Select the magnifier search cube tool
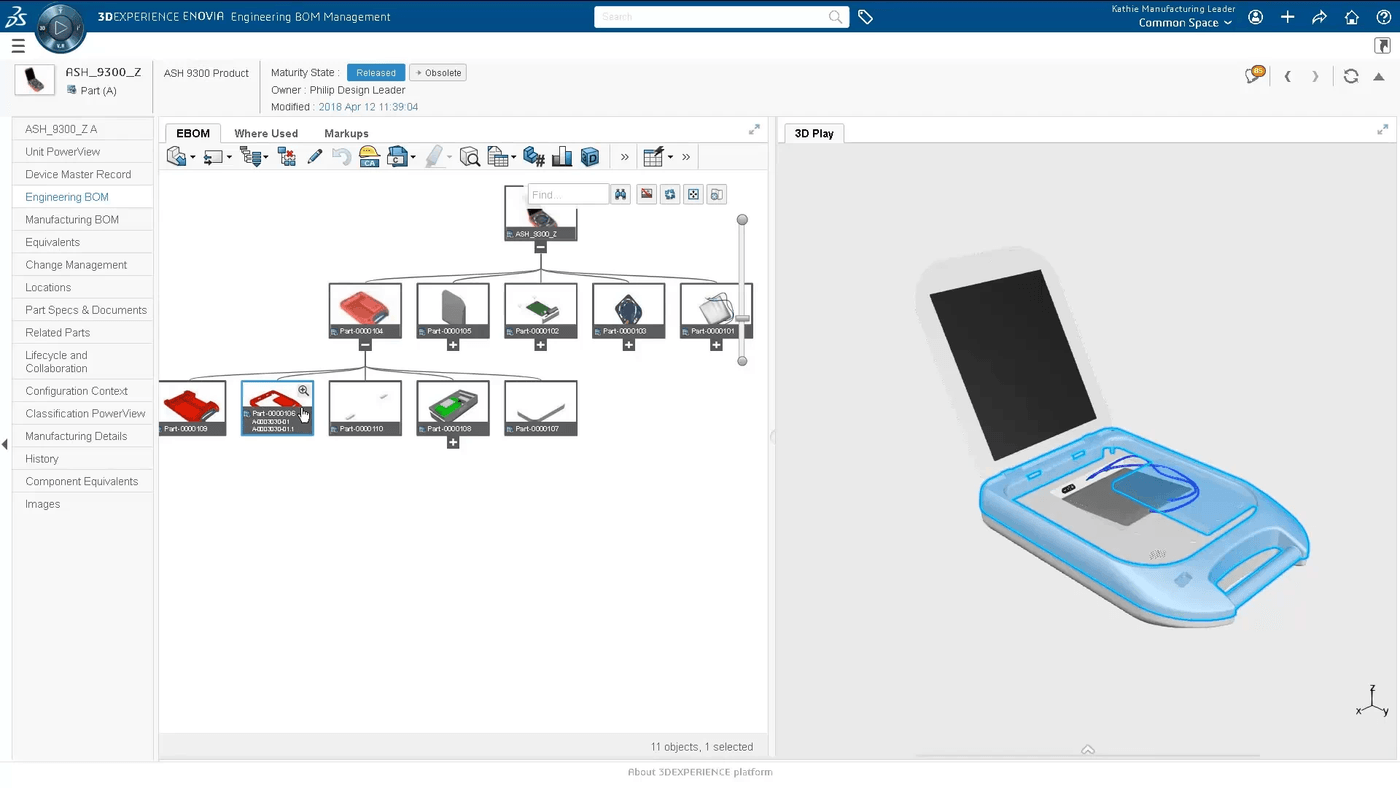This screenshot has width=1400, height=788. click(469, 156)
